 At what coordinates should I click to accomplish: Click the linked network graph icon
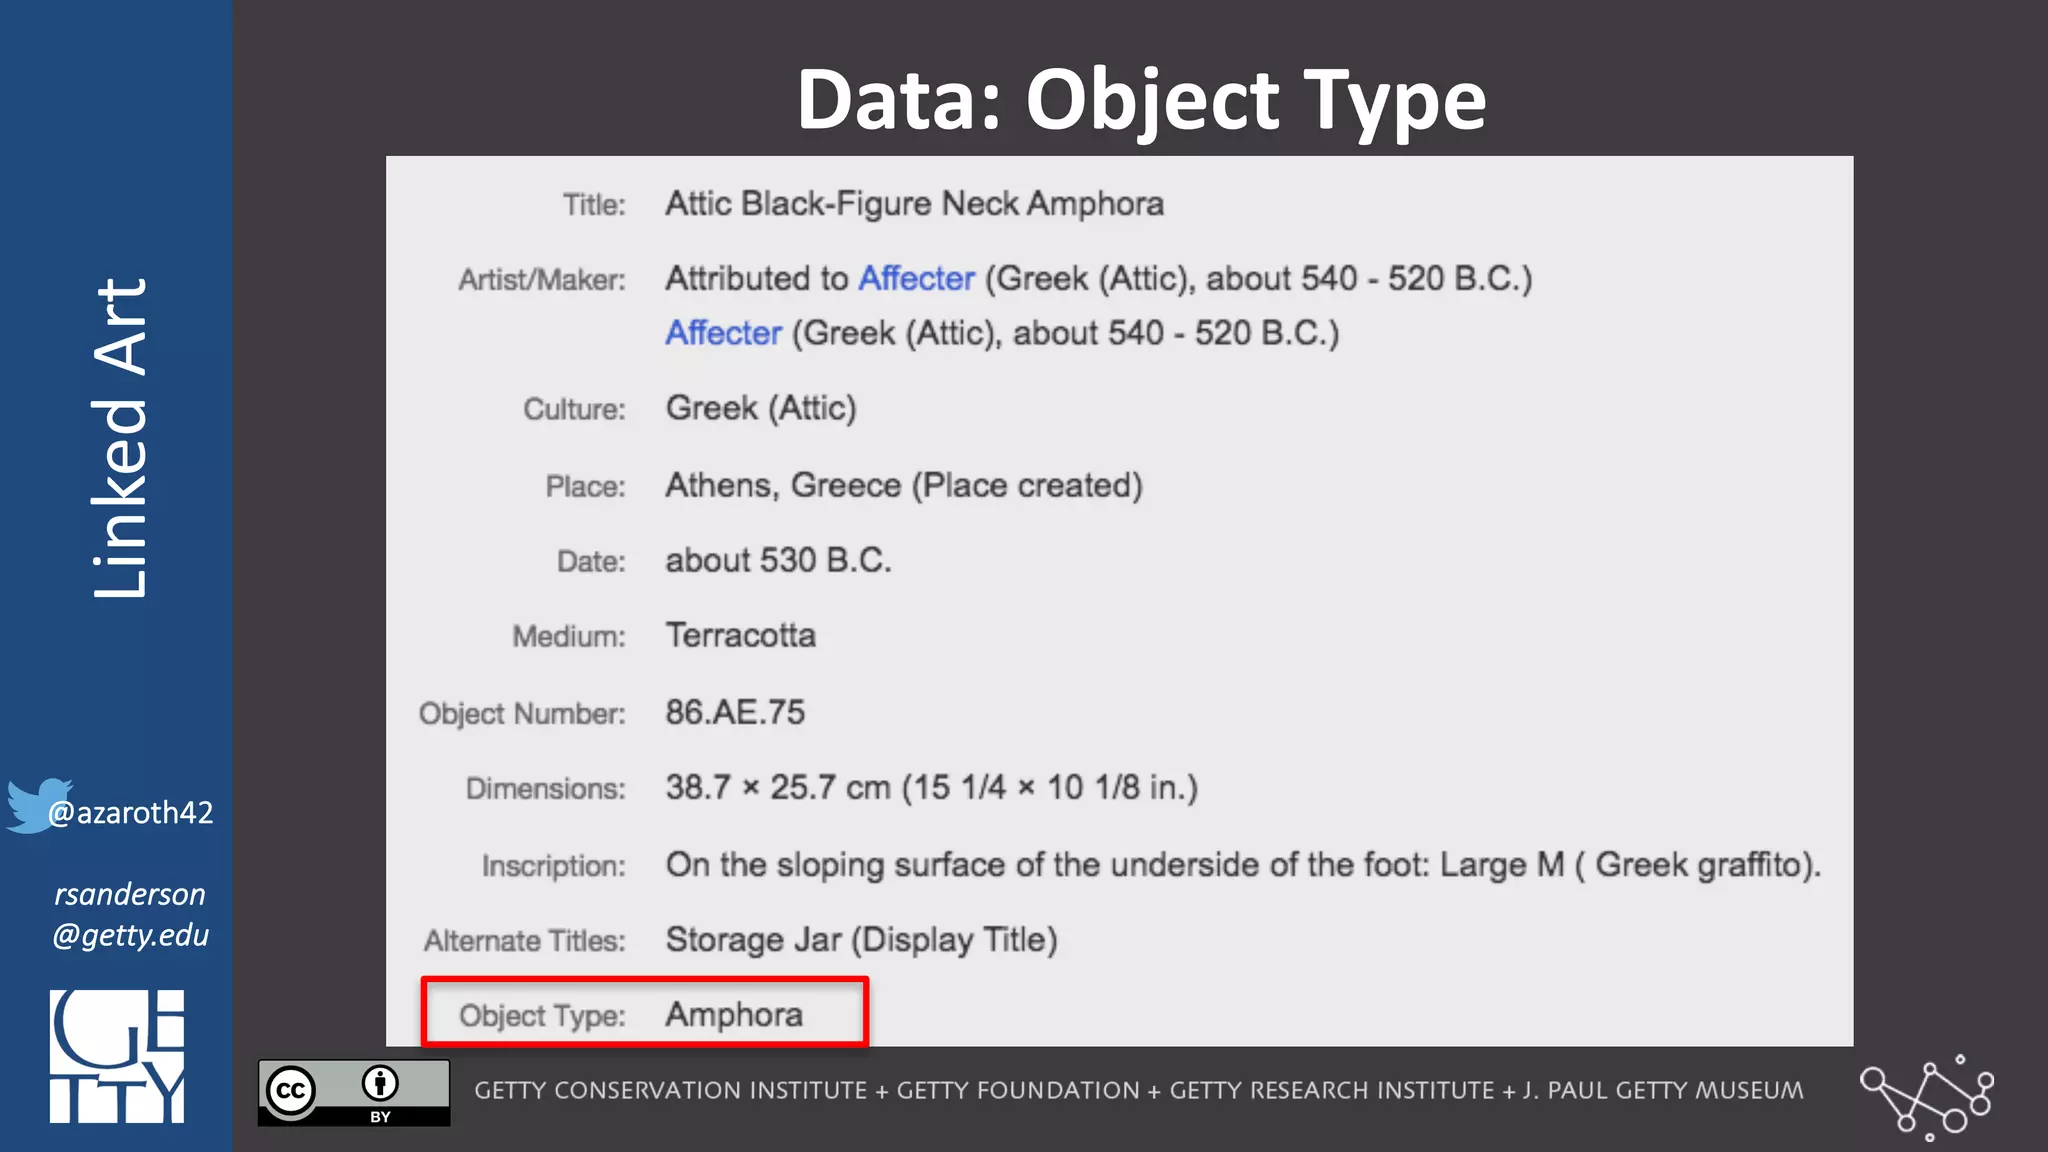(1927, 1098)
